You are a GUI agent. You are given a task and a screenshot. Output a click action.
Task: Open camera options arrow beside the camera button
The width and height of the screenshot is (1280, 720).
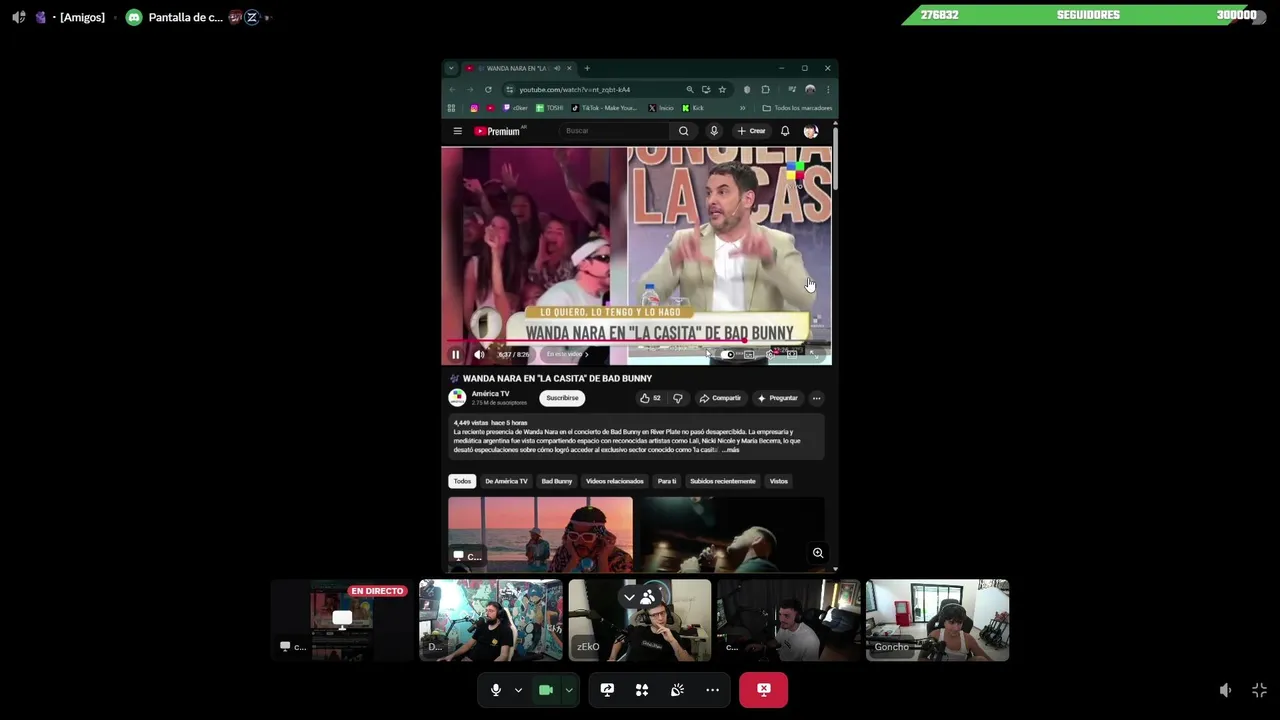(x=569, y=690)
